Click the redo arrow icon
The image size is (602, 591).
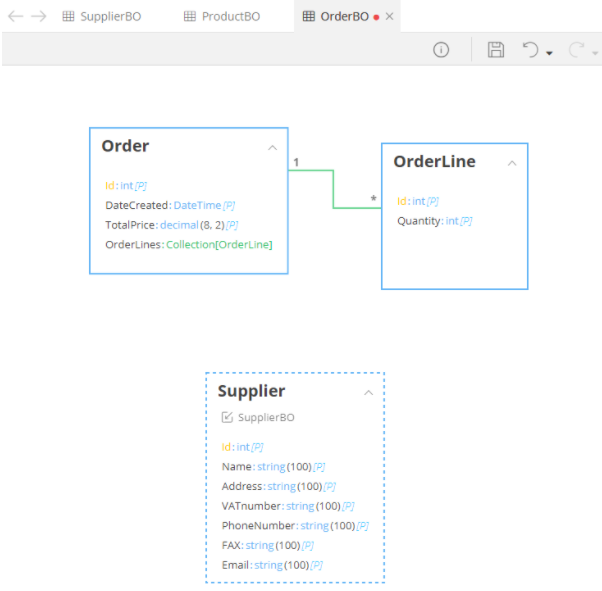(x=576, y=50)
